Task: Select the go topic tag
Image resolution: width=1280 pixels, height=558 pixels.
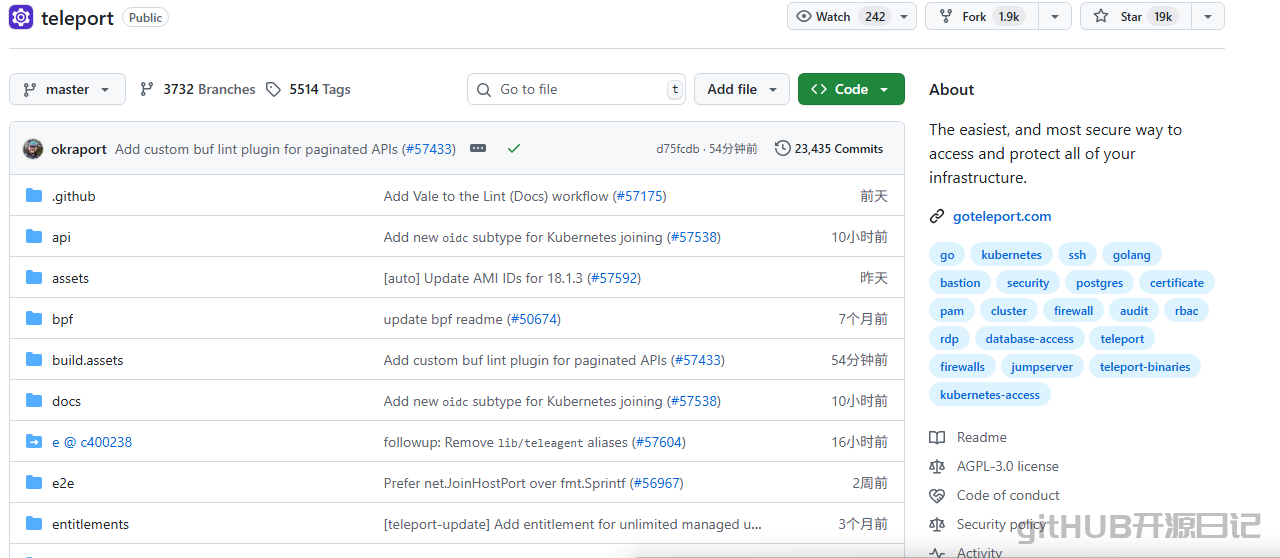Action: pyautogui.click(x=947, y=255)
